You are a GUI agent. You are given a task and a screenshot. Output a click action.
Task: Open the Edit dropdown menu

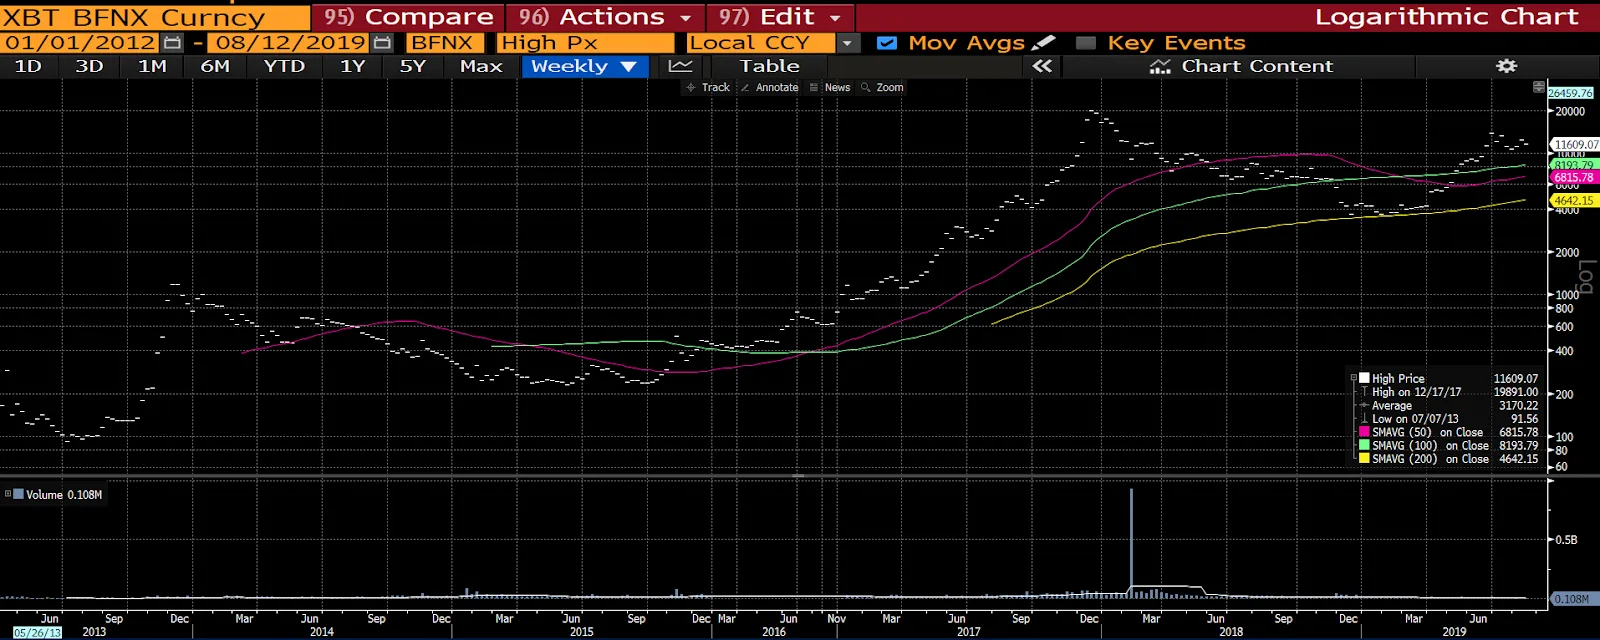780,17
